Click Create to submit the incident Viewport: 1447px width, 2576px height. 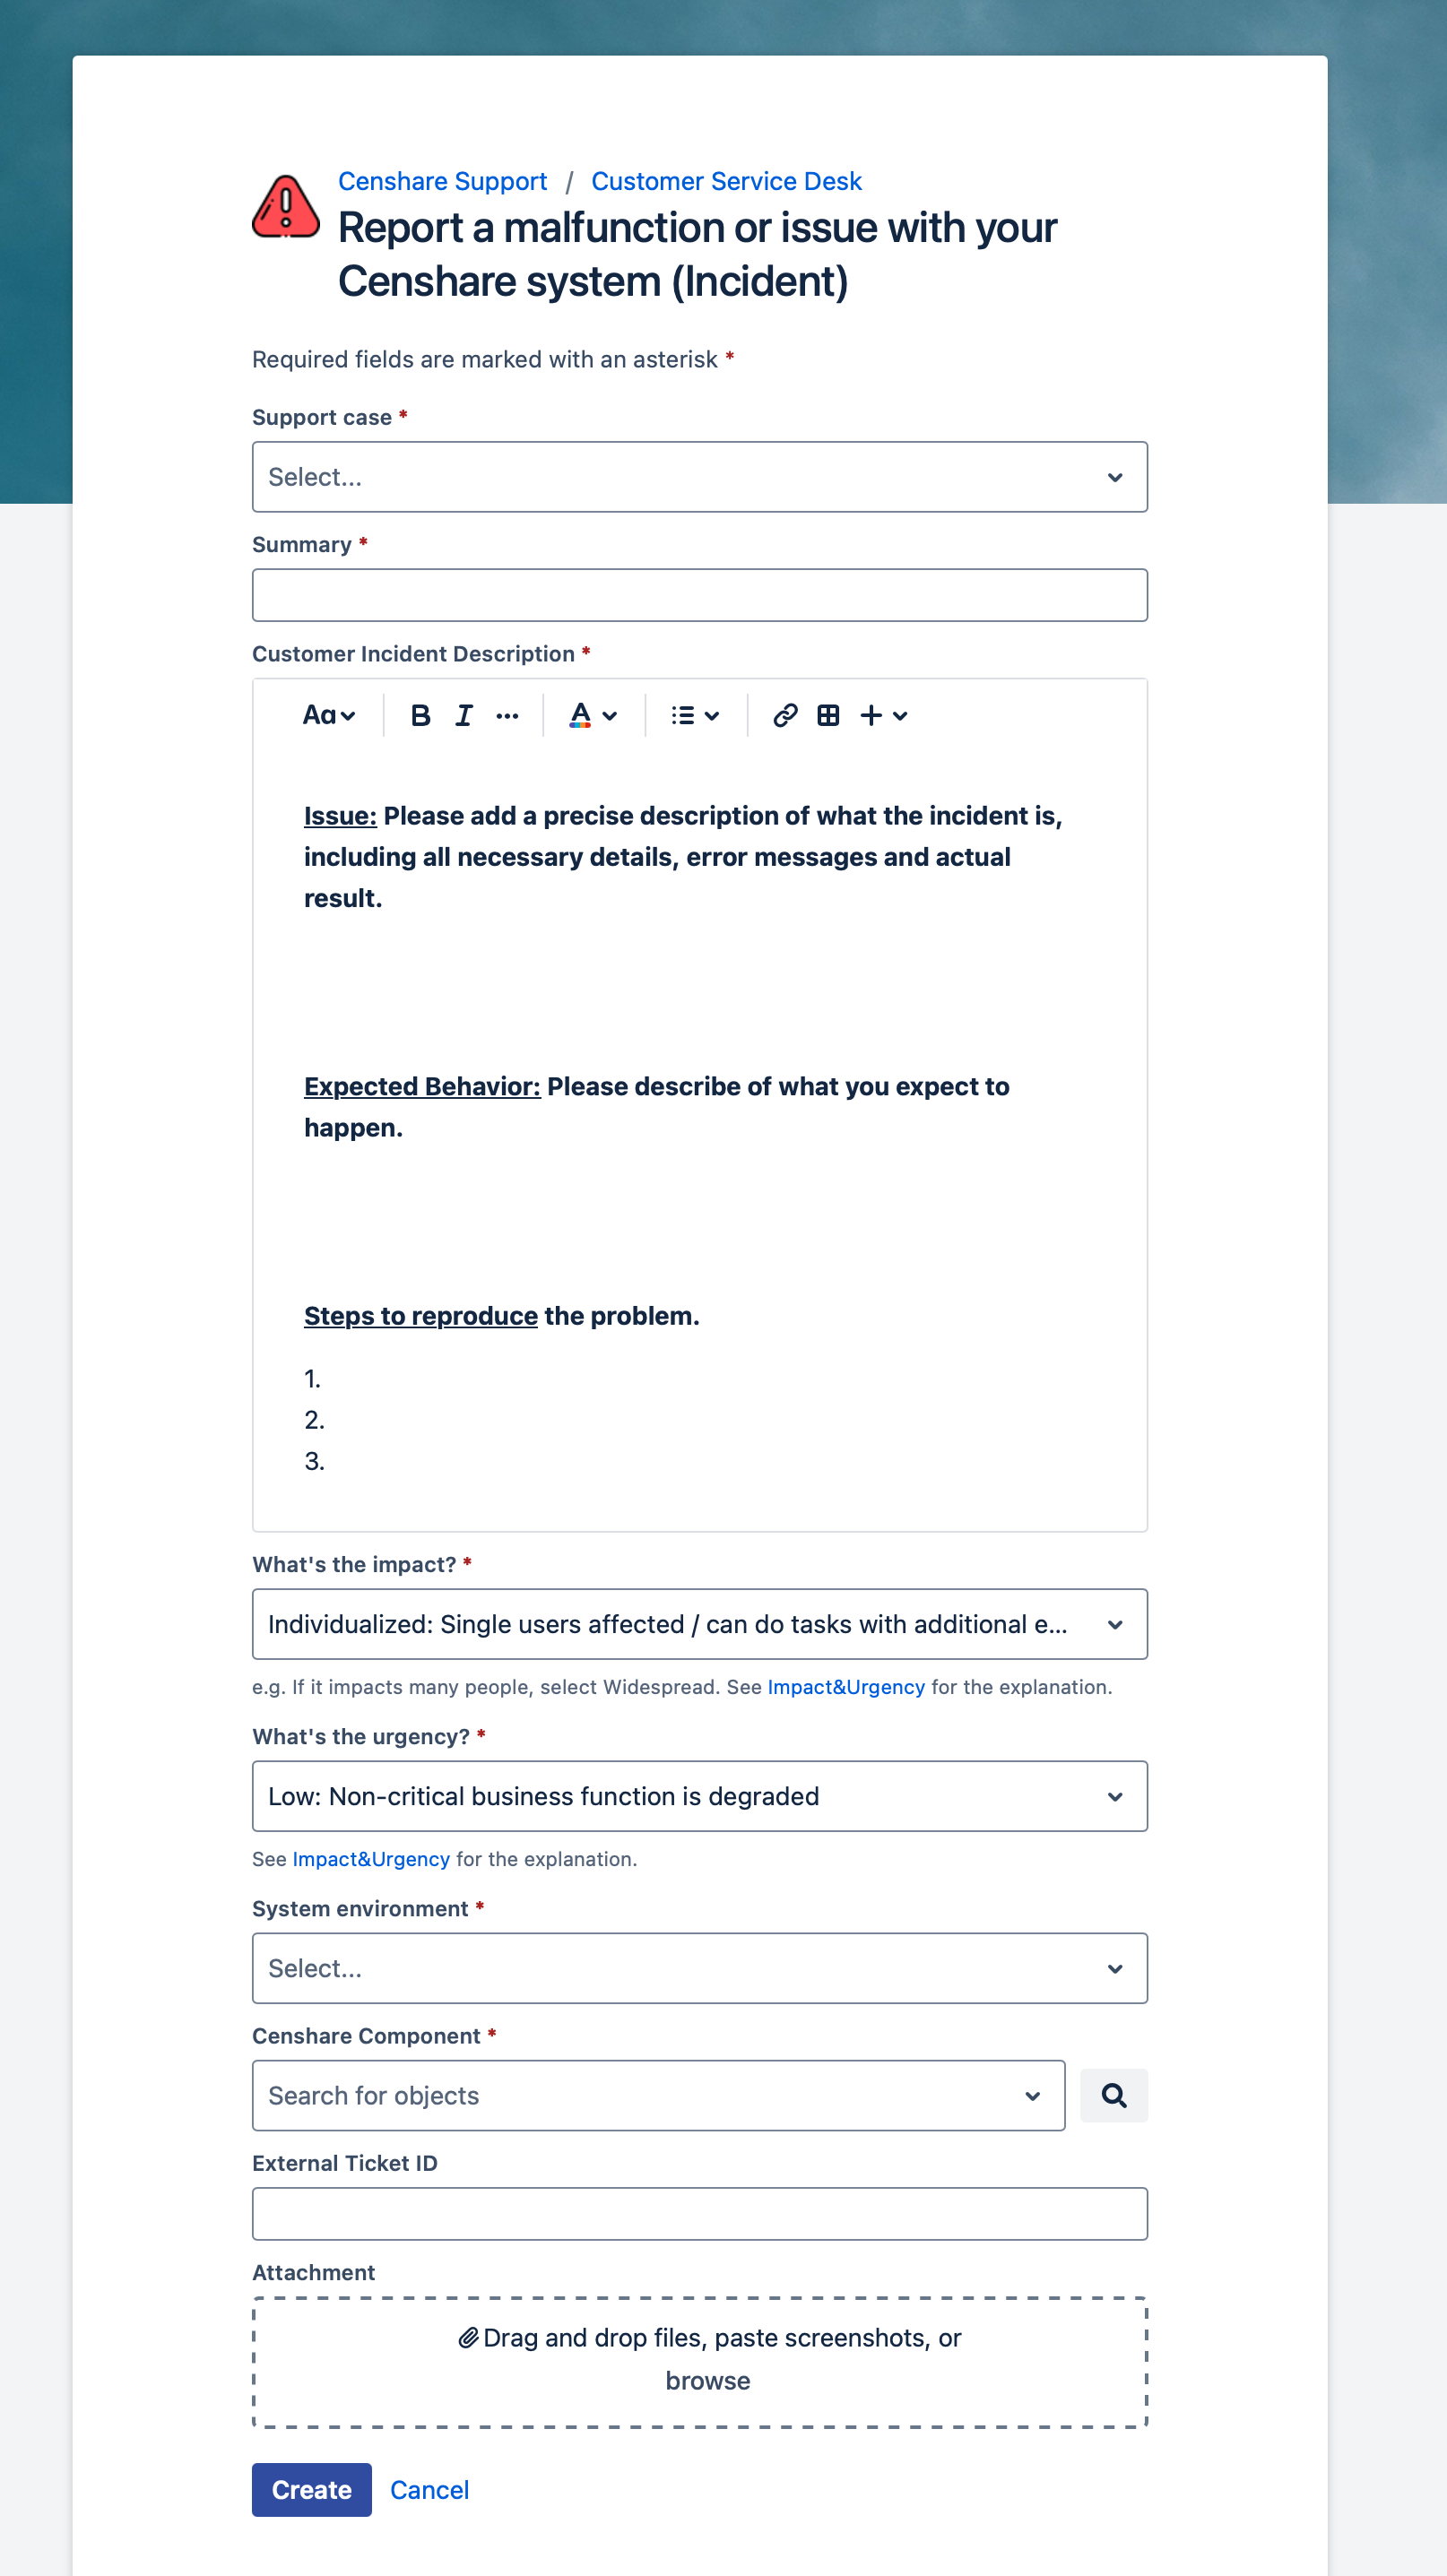tap(311, 2490)
